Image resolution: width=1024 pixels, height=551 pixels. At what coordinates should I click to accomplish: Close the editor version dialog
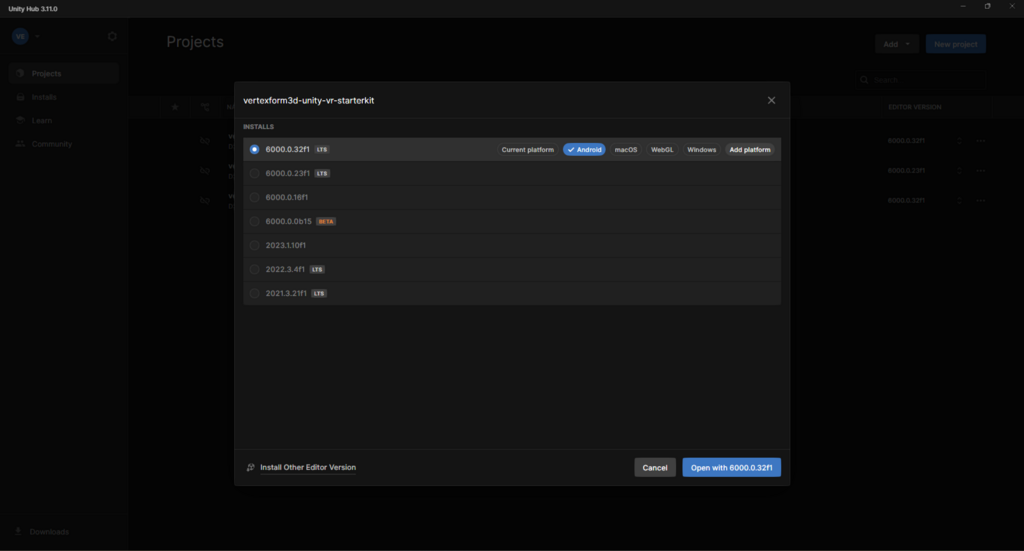point(771,101)
